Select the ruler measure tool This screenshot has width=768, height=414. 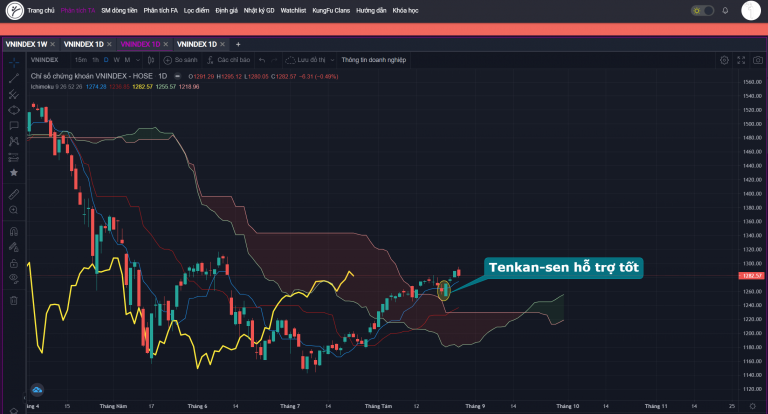[14, 195]
